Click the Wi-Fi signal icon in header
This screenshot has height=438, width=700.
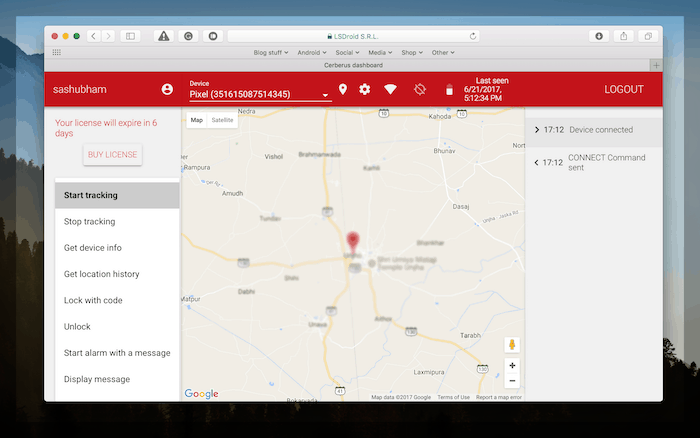click(390, 89)
